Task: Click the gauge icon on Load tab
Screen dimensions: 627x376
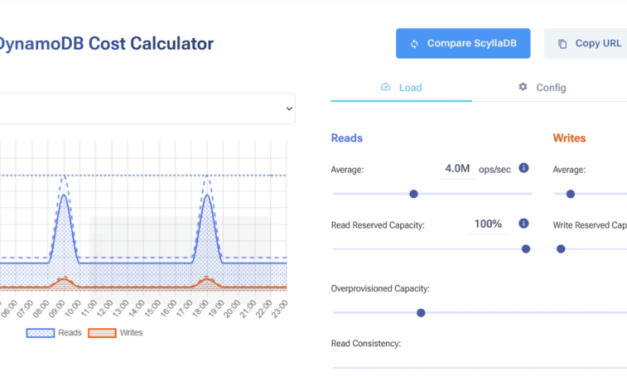Action: tap(385, 87)
